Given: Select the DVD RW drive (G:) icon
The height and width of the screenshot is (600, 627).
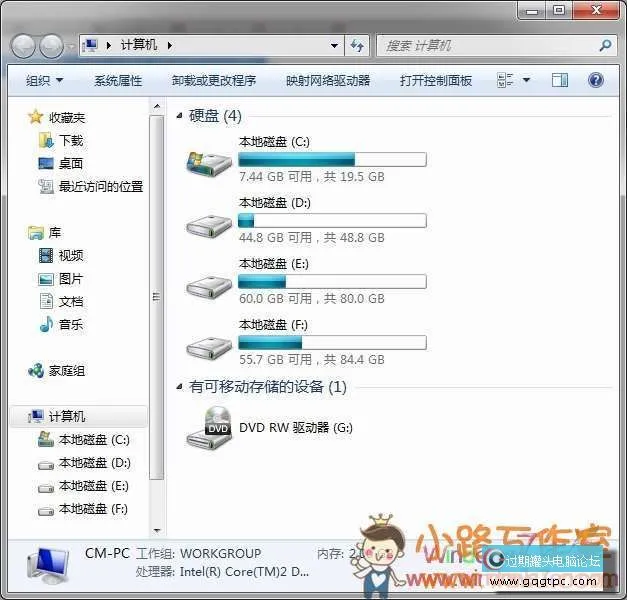Looking at the screenshot, I should coord(209,428).
